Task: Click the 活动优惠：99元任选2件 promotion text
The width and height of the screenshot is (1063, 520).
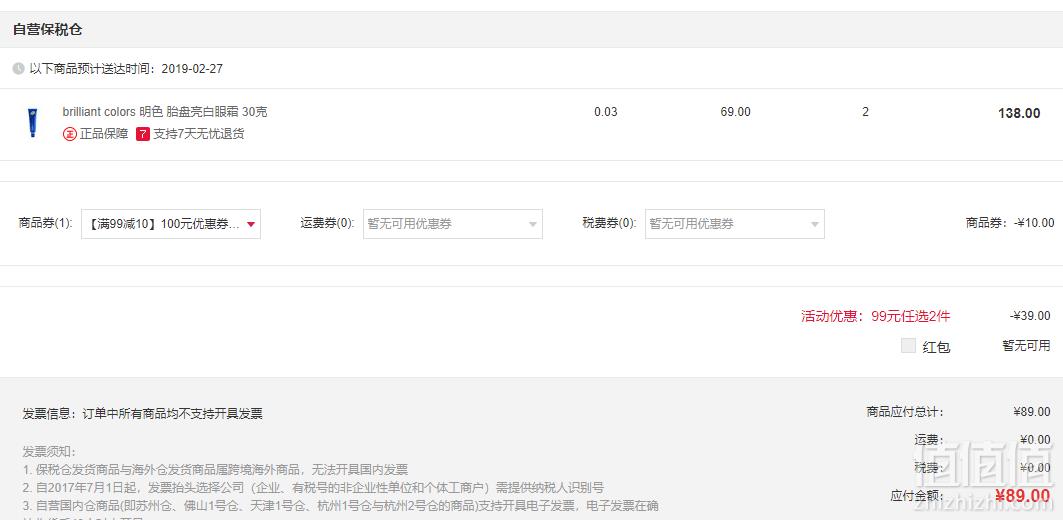Action: click(875, 316)
